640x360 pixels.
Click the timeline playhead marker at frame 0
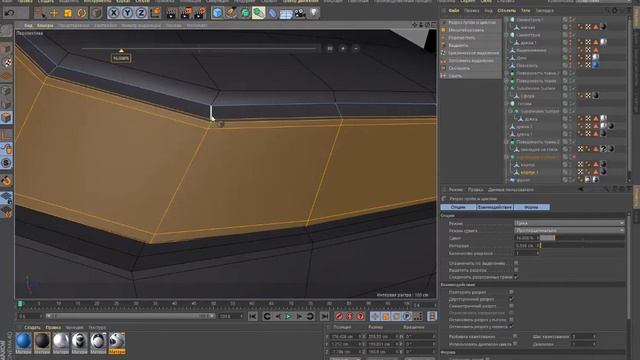coord(20,304)
